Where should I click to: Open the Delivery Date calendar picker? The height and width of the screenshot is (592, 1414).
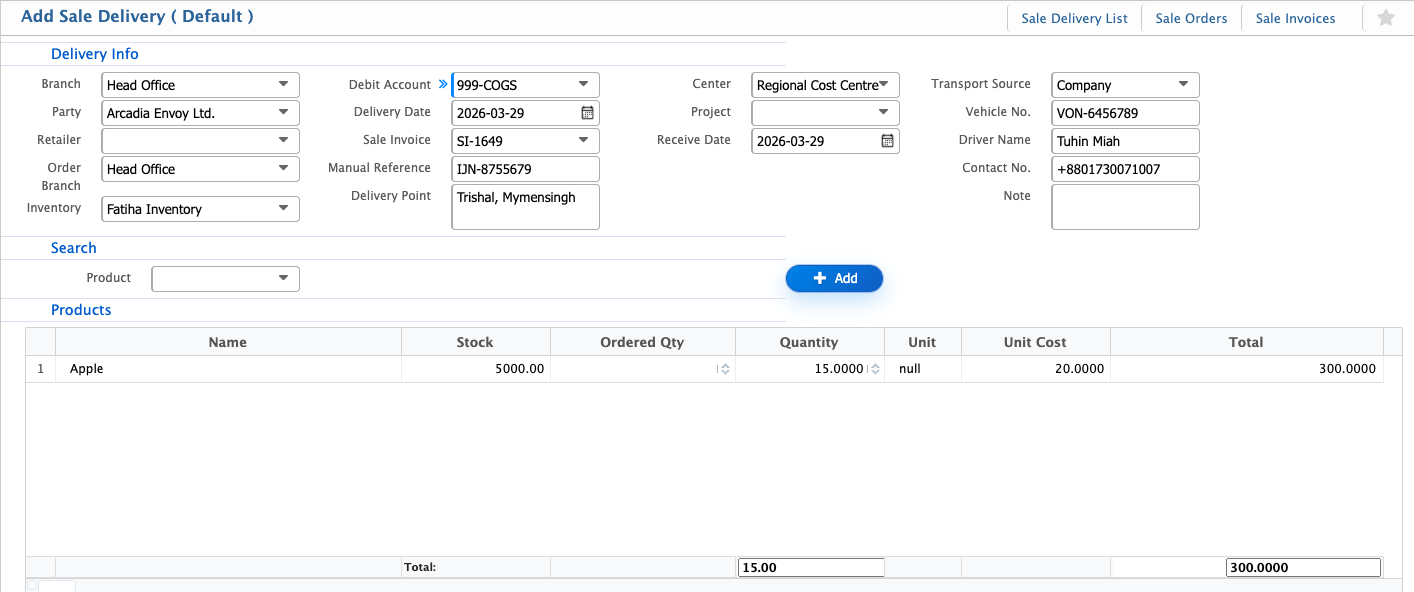[x=588, y=113]
